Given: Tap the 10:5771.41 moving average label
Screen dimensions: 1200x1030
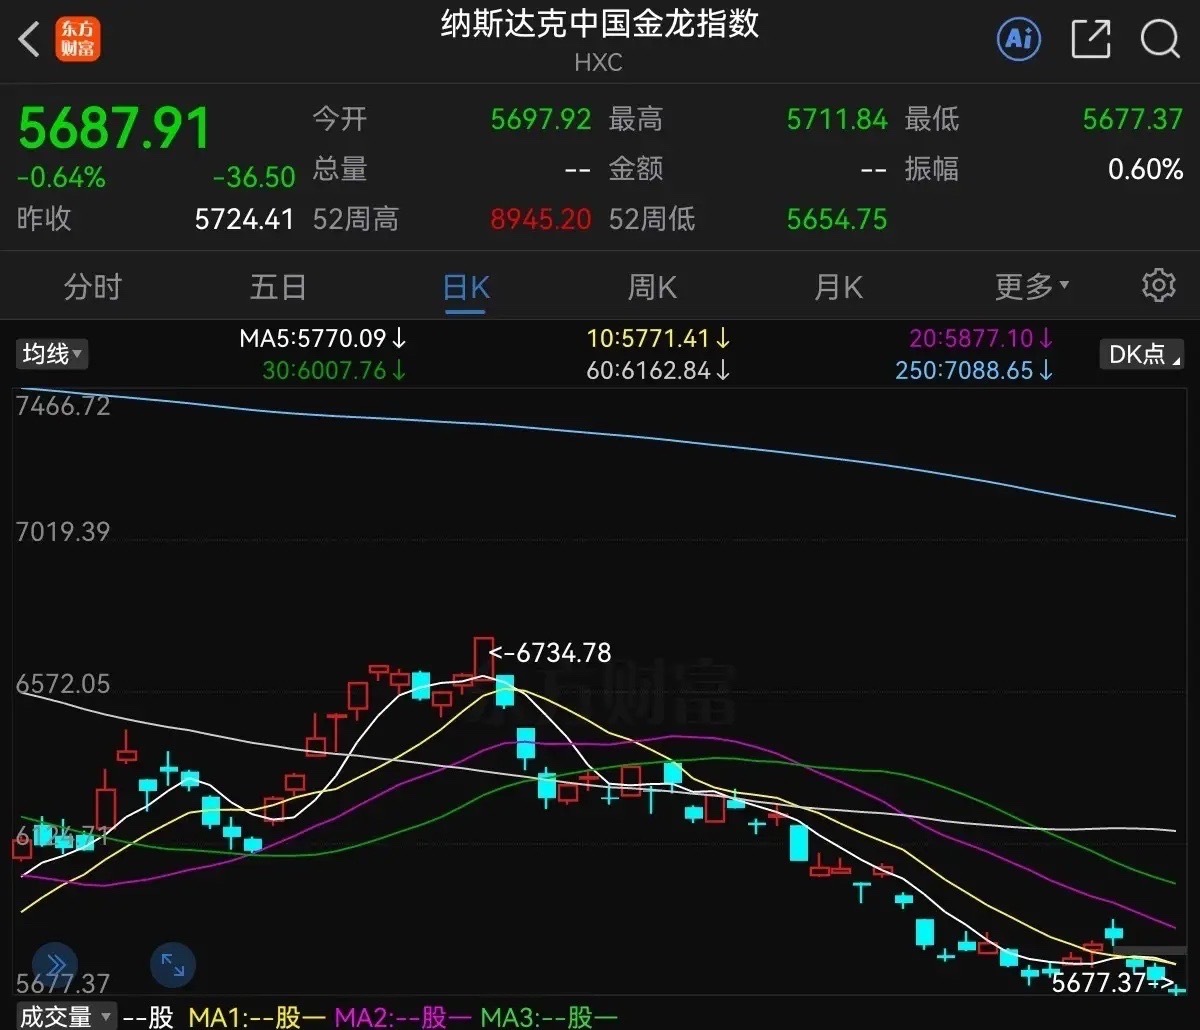Looking at the screenshot, I should click(x=659, y=339).
